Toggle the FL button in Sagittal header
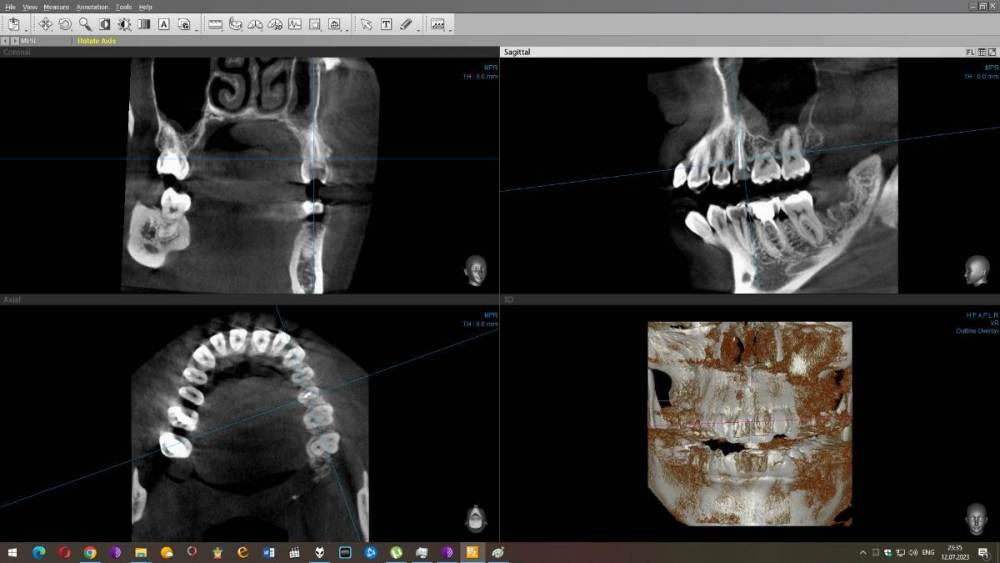 pos(969,51)
